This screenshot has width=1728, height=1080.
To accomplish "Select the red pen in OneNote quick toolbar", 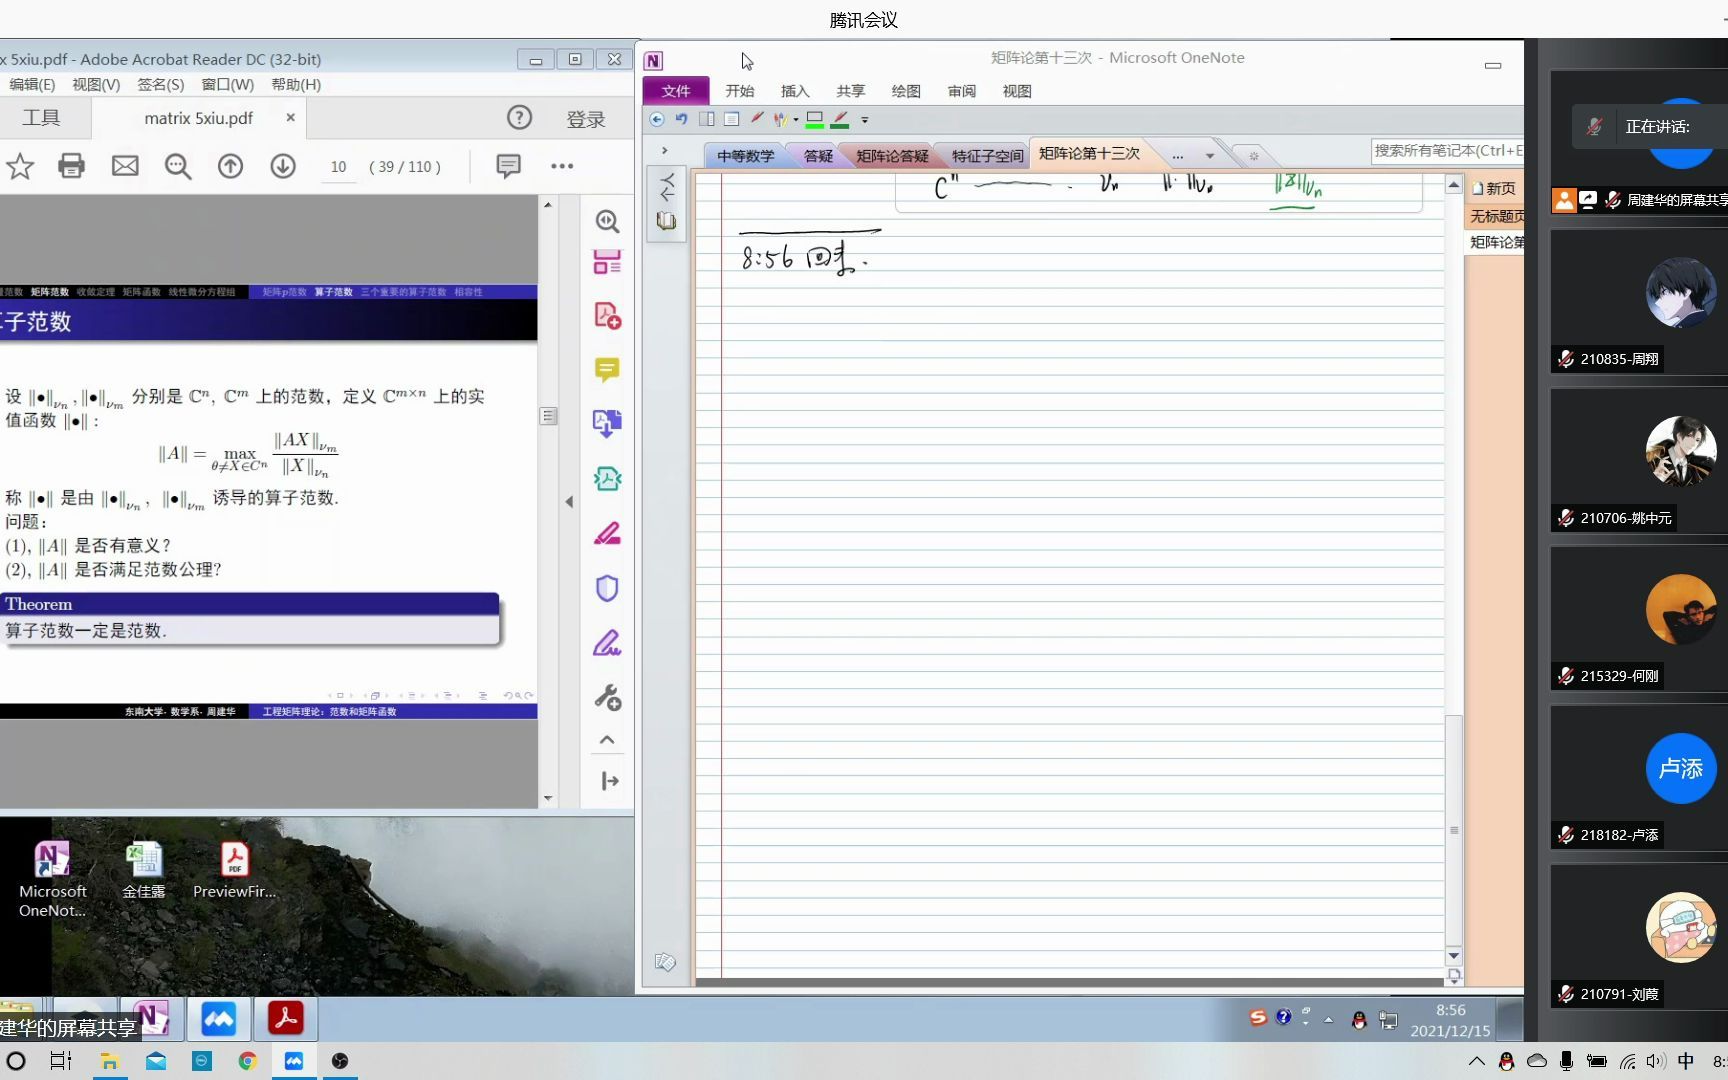I will pyautogui.click(x=757, y=119).
